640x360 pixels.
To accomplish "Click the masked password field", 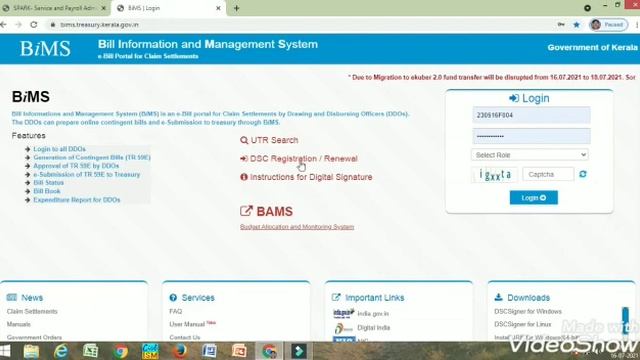I will tap(531, 136).
